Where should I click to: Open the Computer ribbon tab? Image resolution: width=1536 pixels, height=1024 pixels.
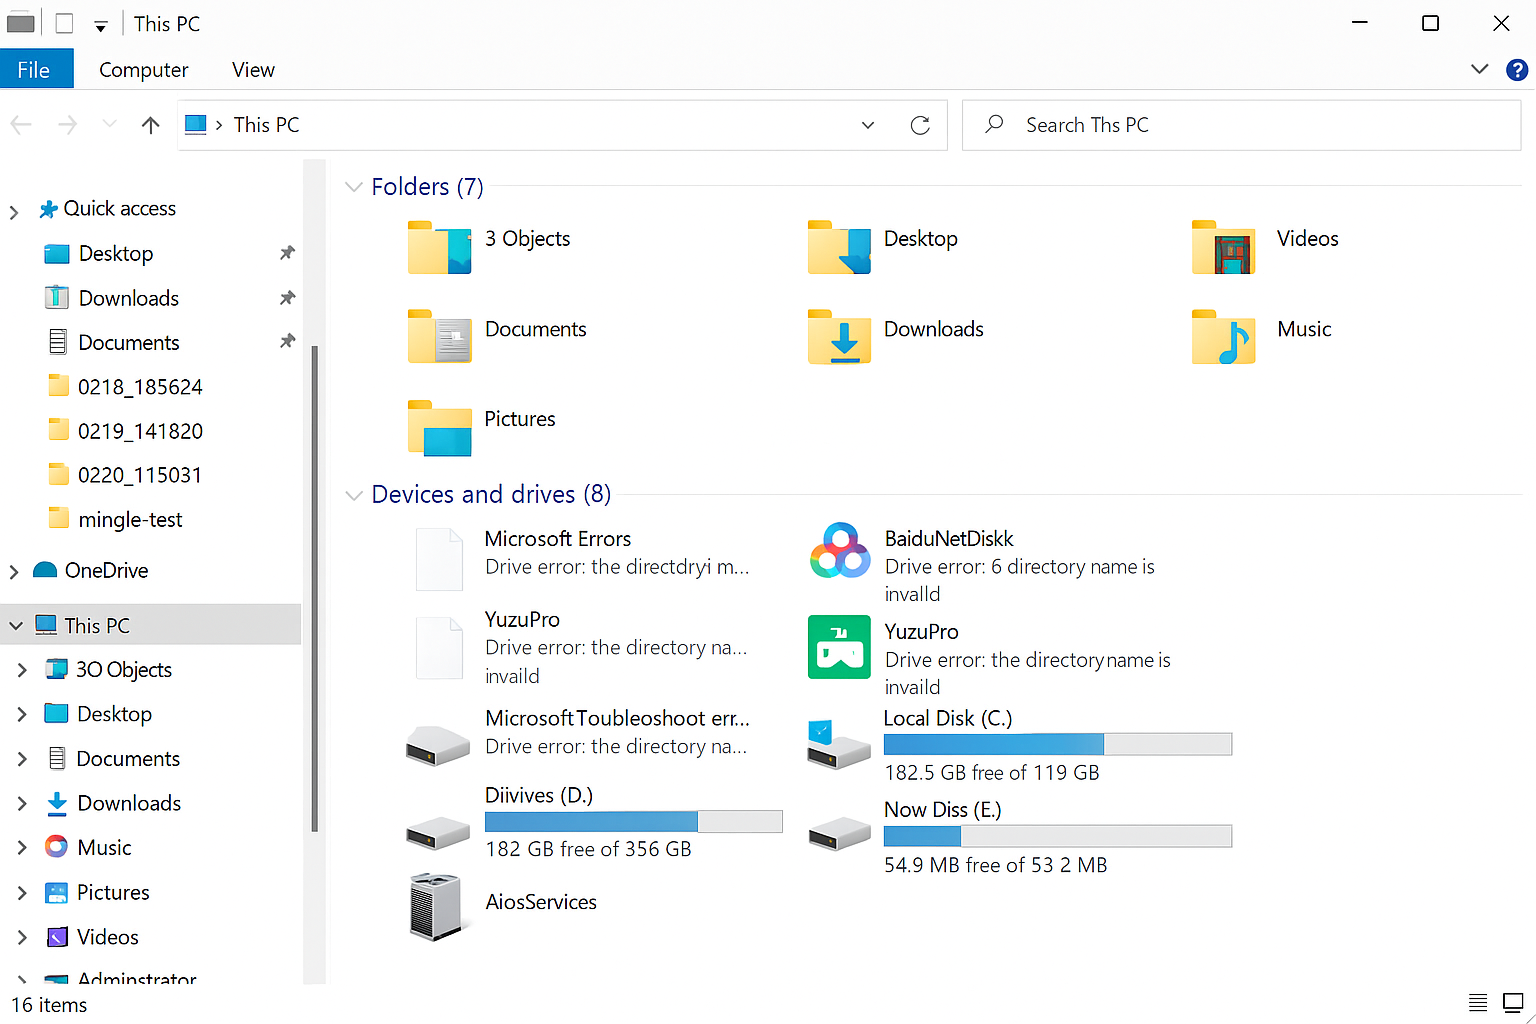(x=143, y=70)
